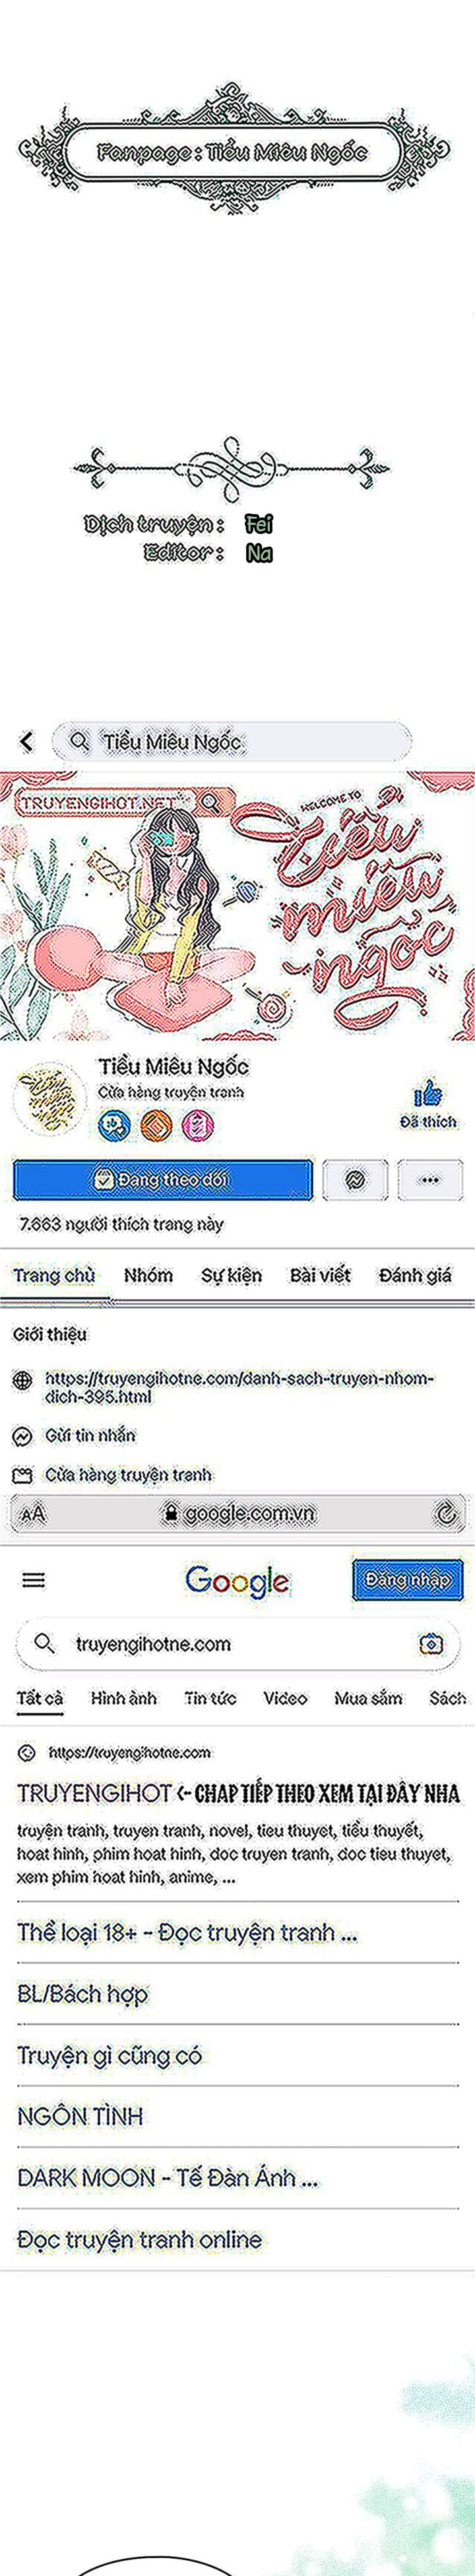Open the three-dots more options button
This screenshot has width=475, height=2576.
click(430, 1179)
